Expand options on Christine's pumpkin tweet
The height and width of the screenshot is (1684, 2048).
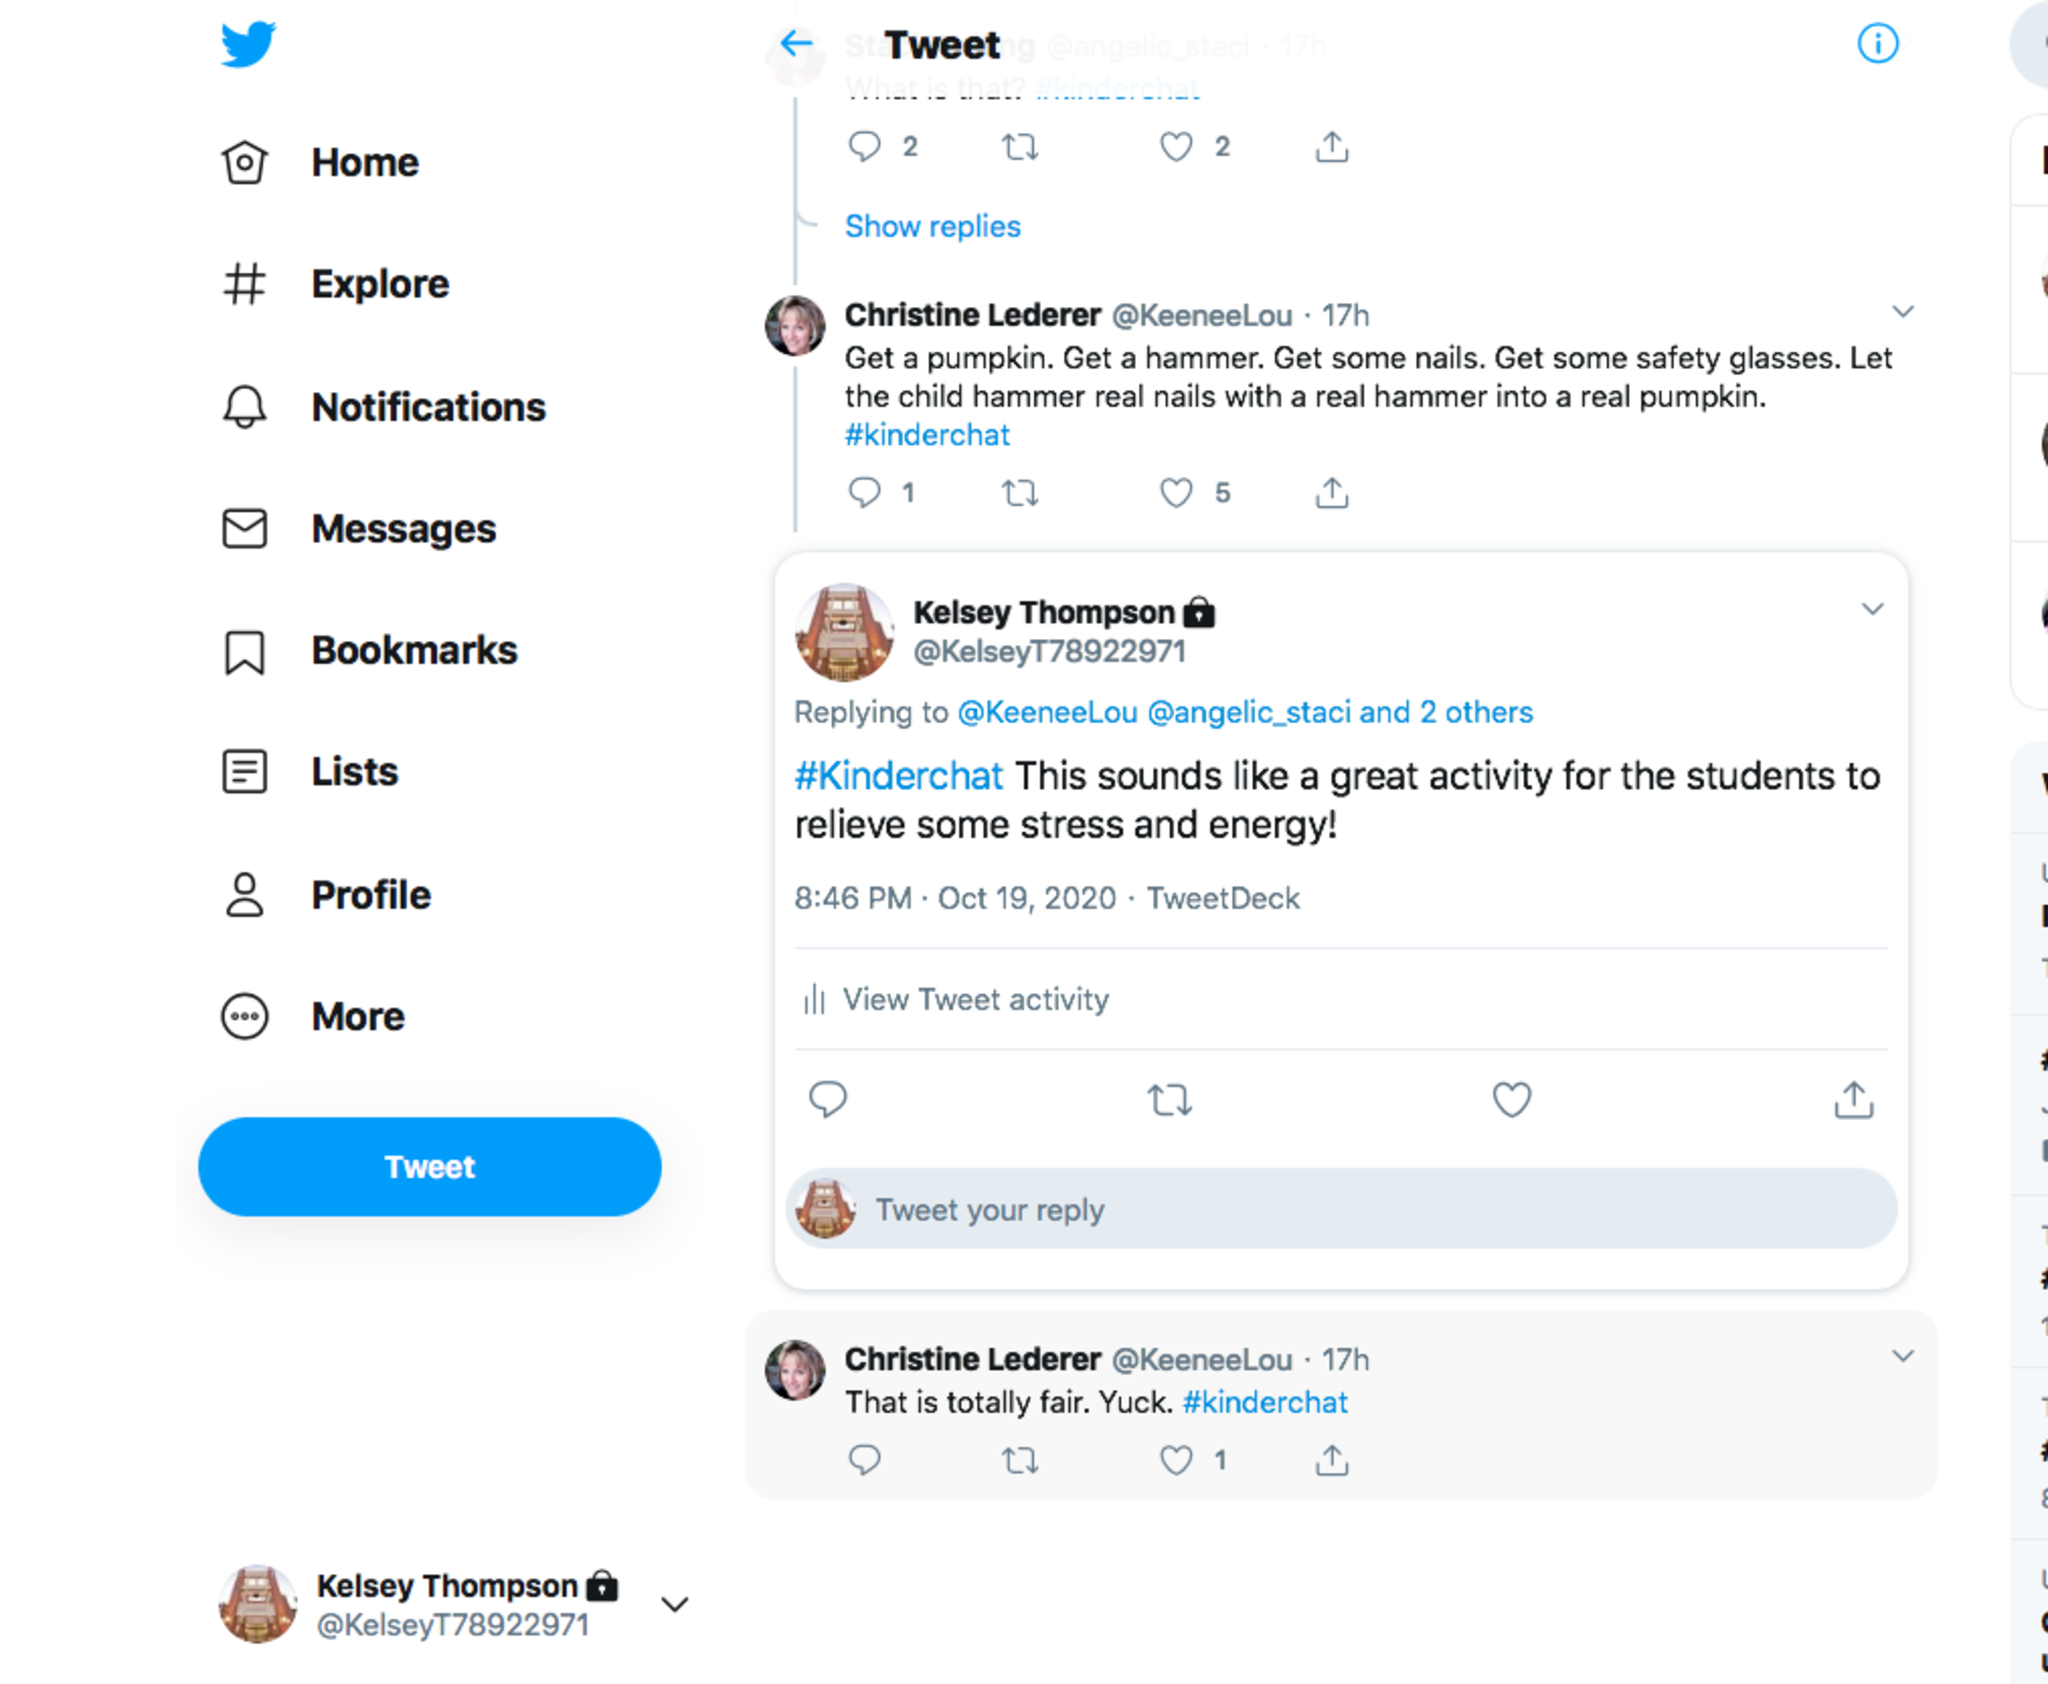coord(1903,312)
